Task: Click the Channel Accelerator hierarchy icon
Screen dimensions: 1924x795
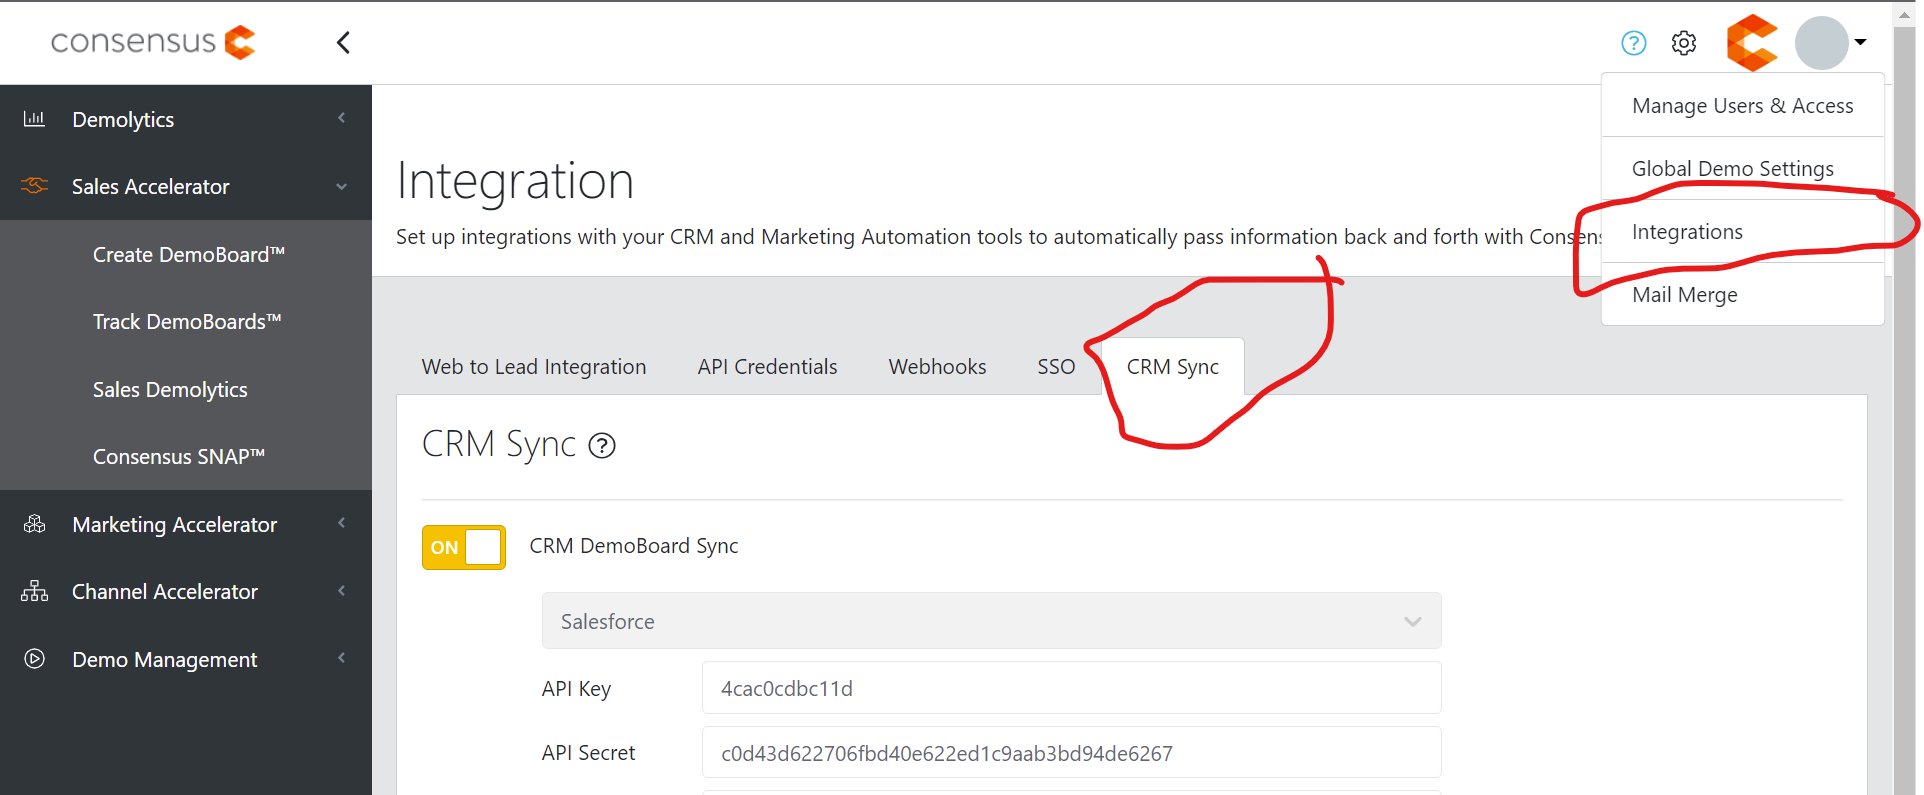Action: (x=34, y=591)
